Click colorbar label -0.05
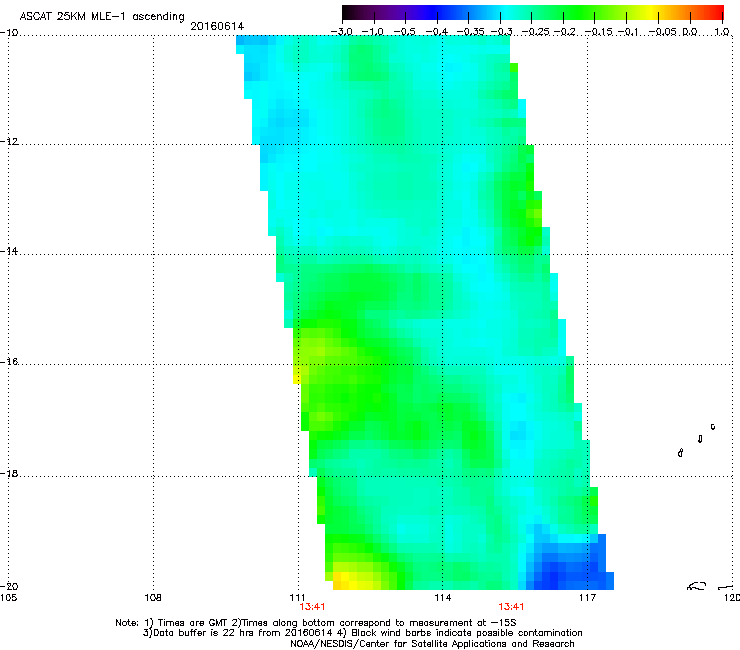This screenshot has height=650, width=740. point(663,32)
